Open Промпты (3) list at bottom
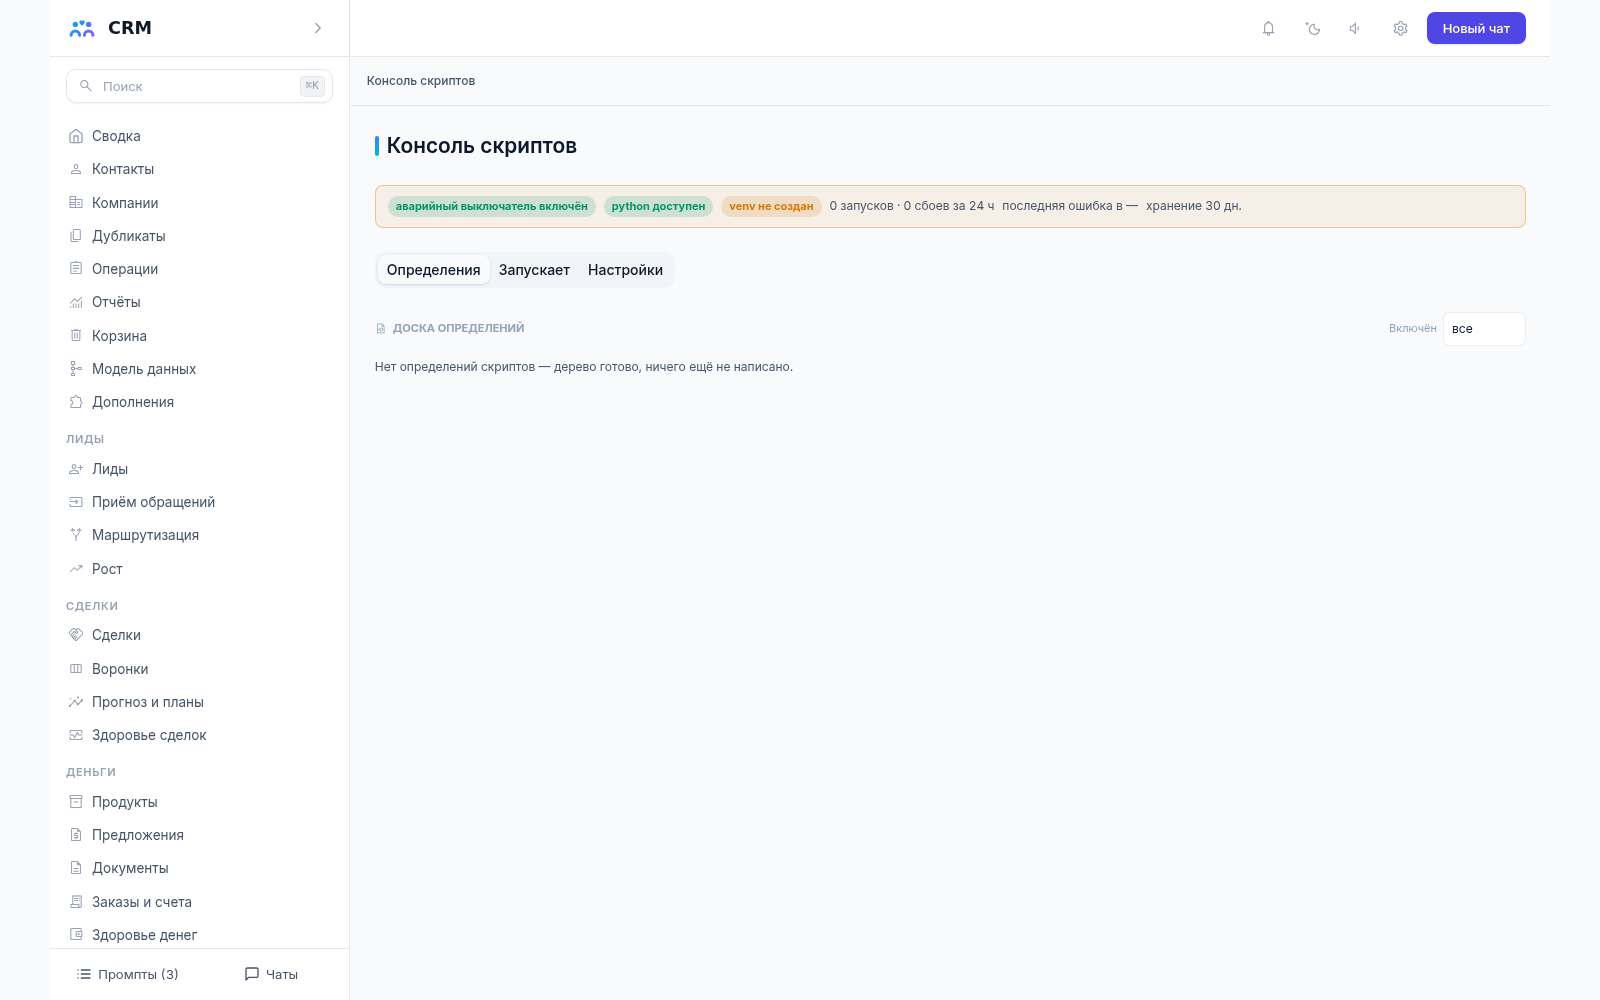 [127, 974]
